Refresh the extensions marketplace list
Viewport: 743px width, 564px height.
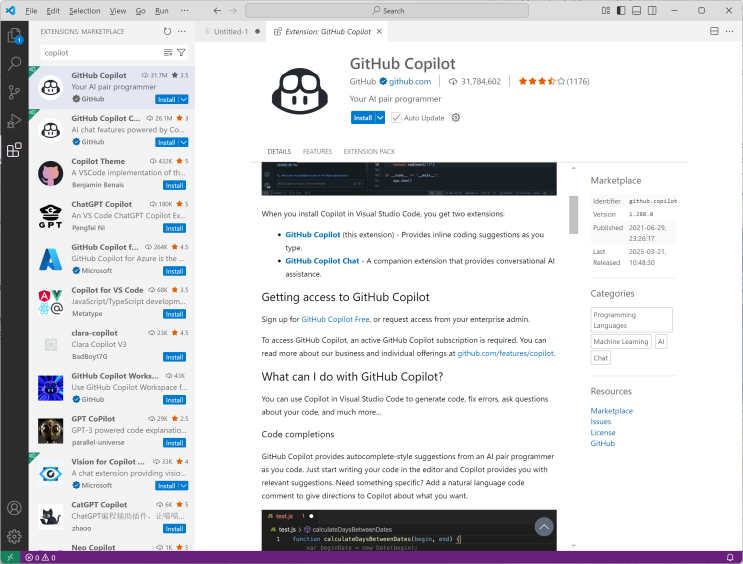coord(167,31)
